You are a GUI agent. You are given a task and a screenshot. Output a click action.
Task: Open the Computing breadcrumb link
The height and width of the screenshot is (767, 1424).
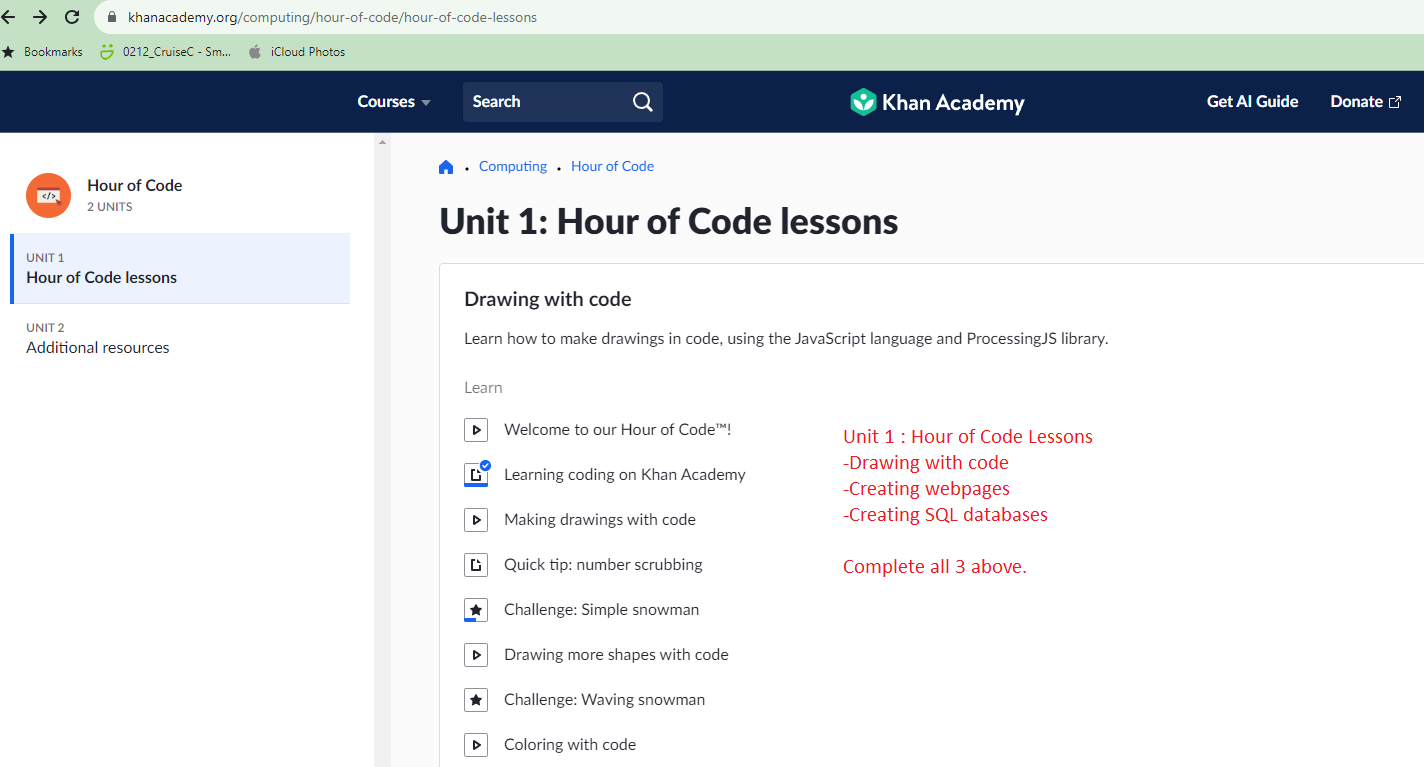point(513,167)
